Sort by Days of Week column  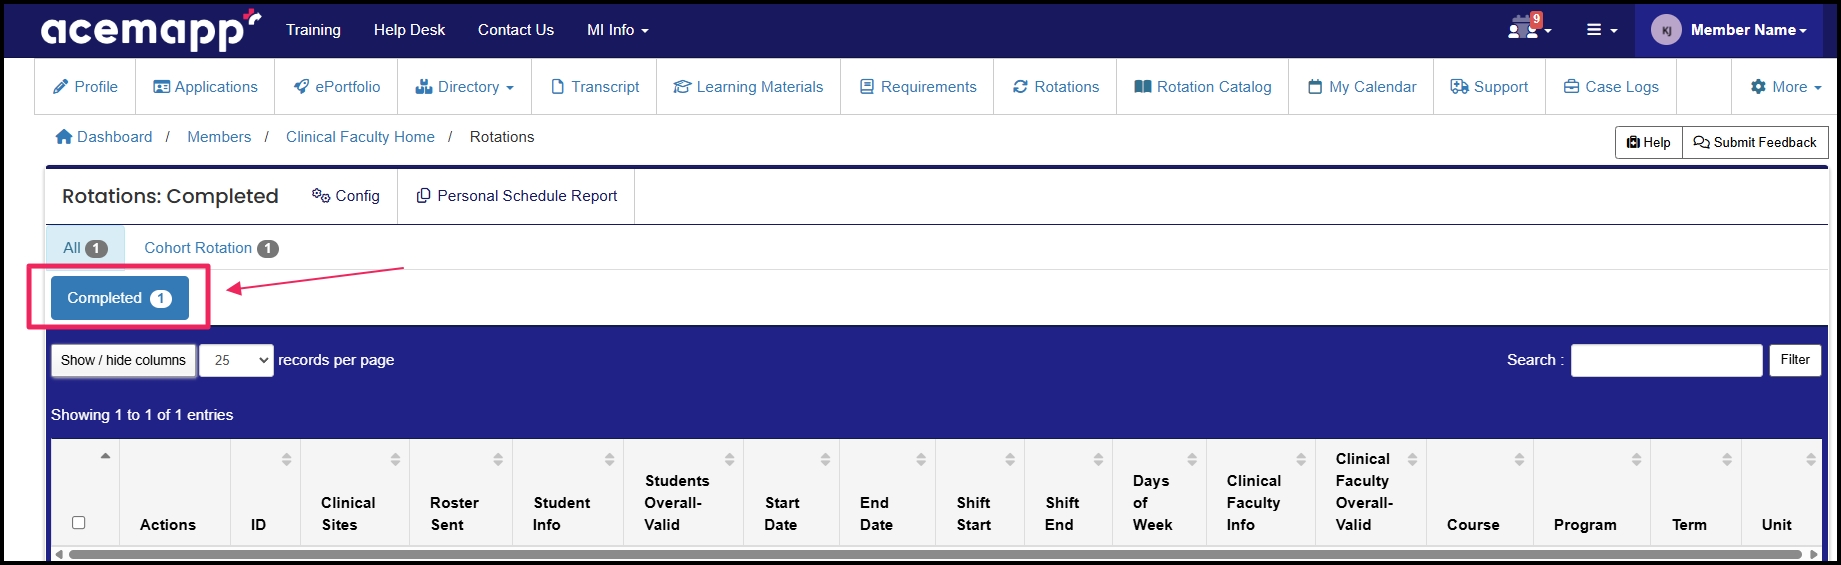[1192, 459]
